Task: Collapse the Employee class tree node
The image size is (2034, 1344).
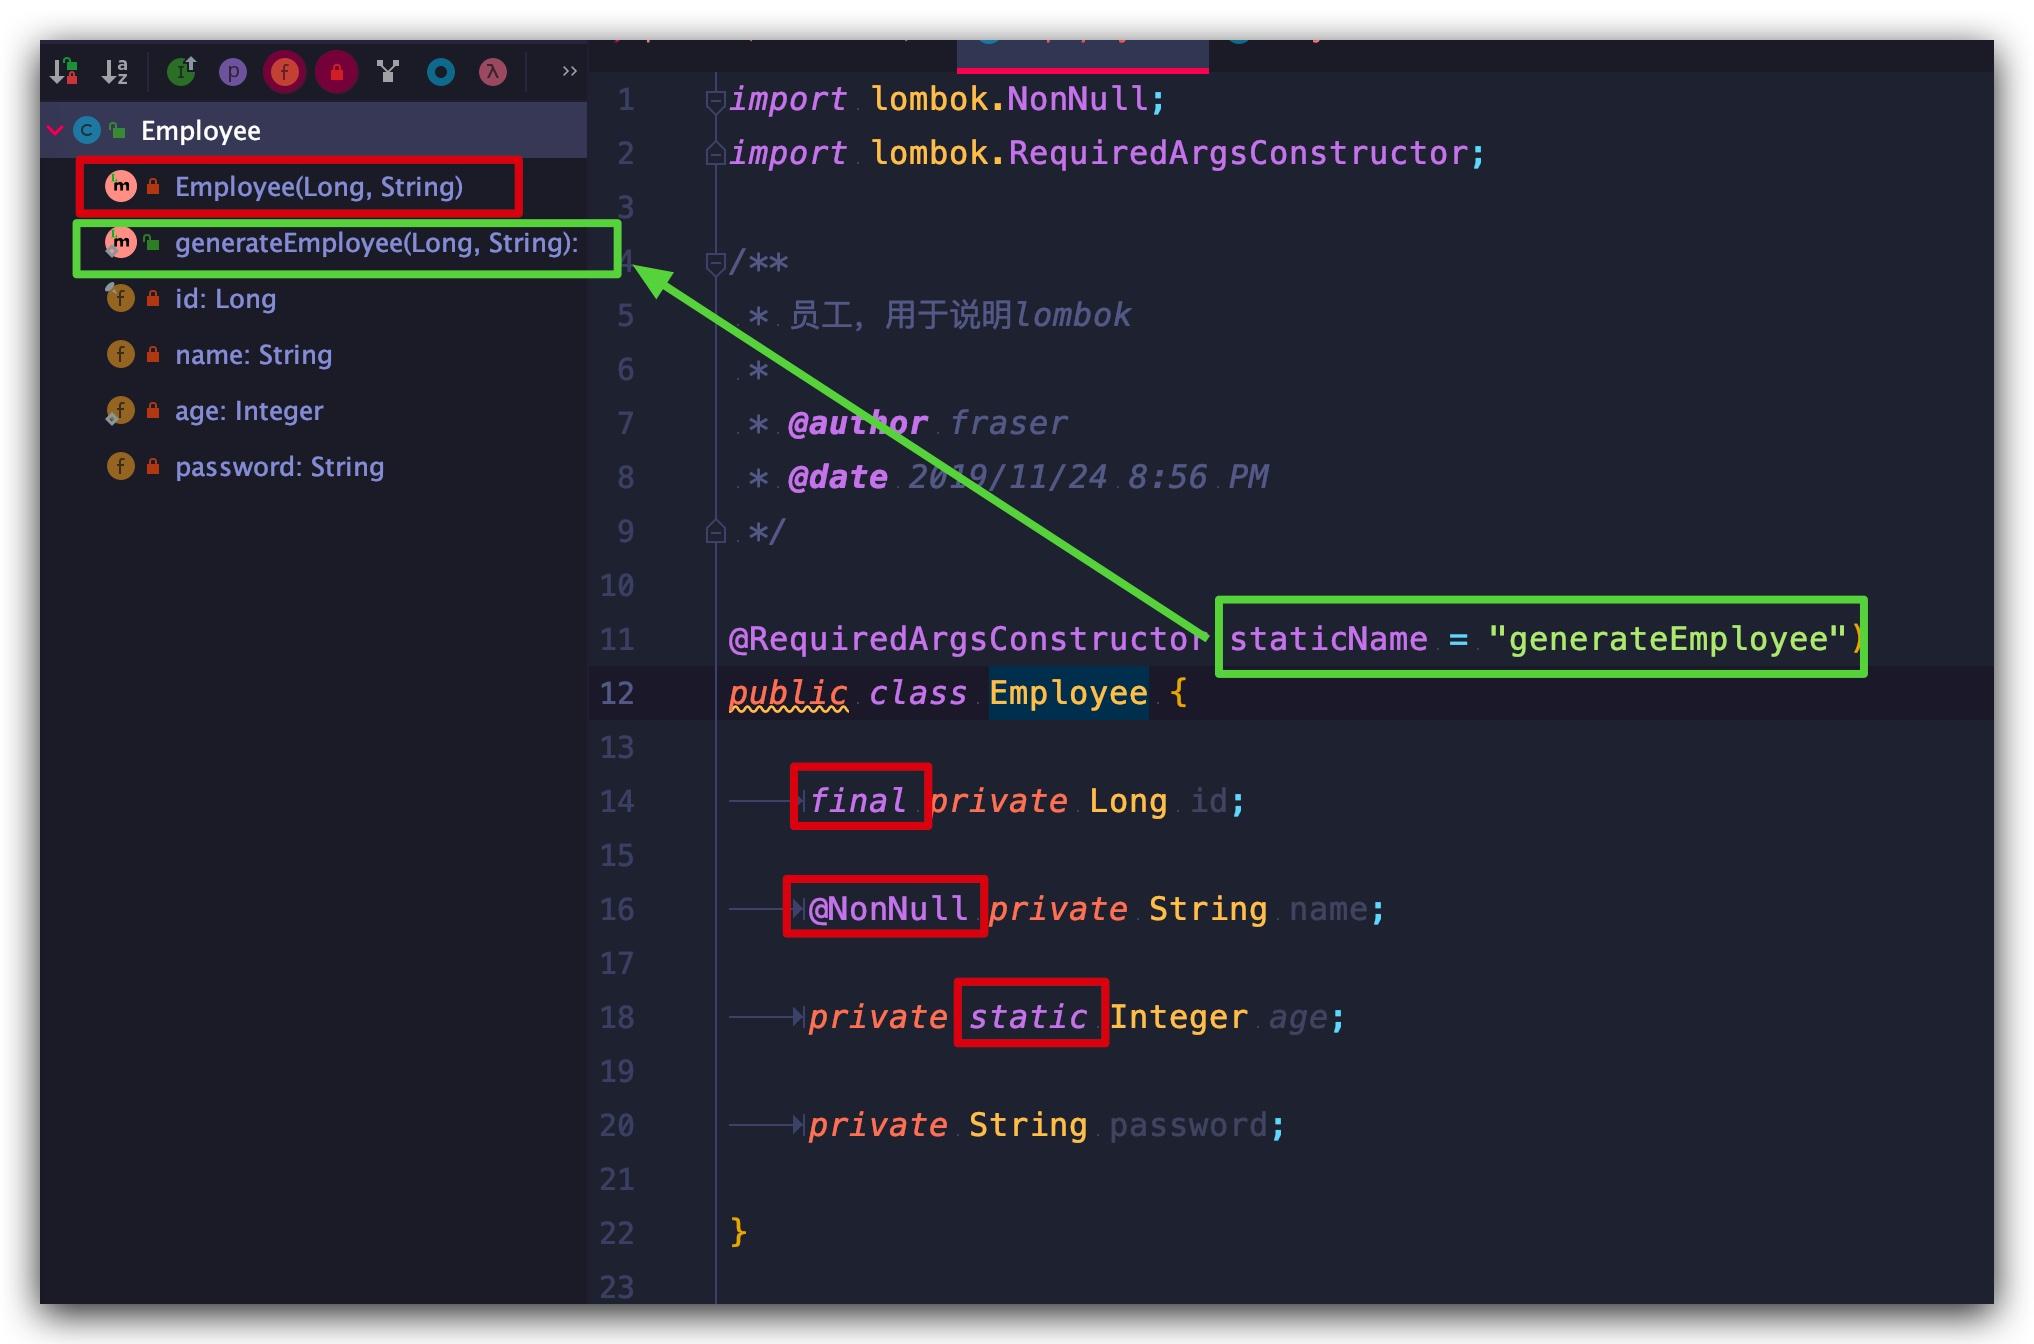Action: [56, 130]
